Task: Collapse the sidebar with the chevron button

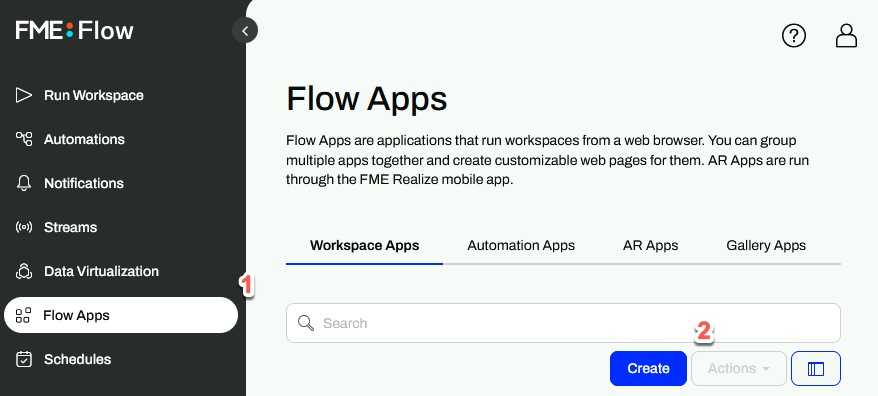Action: pos(245,31)
